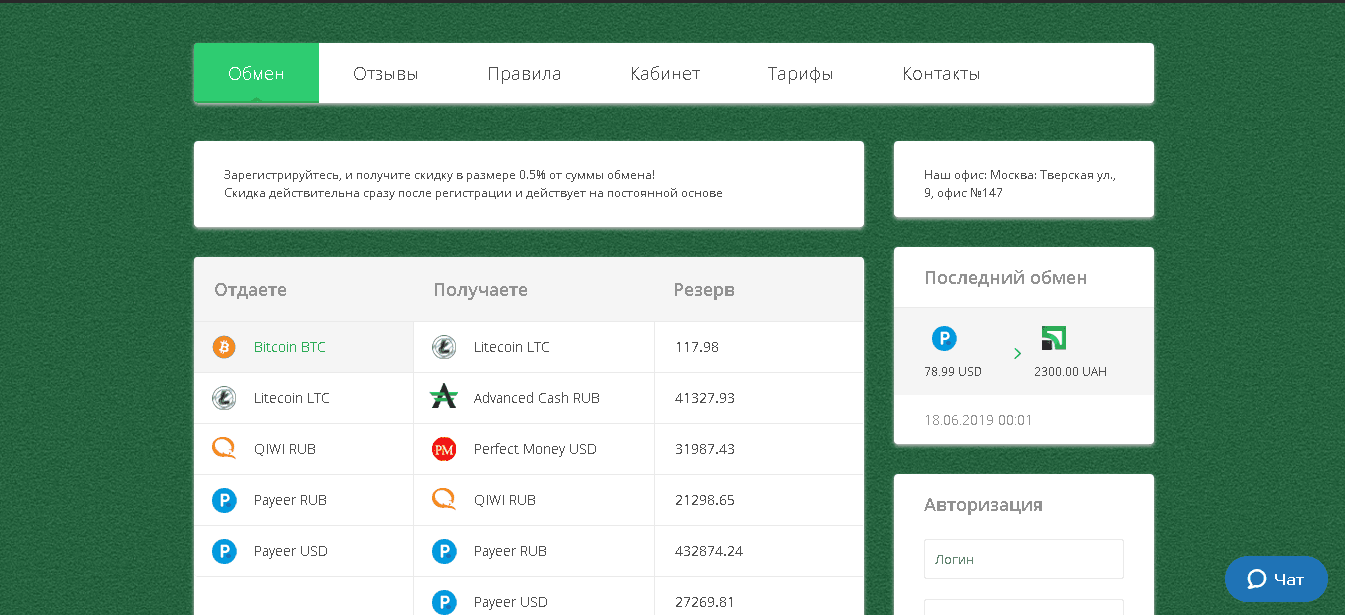Viewport: 1345px width, 615px height.
Task: Click the Bitcoin icon in Отдаете column
Action: [x=224, y=347]
